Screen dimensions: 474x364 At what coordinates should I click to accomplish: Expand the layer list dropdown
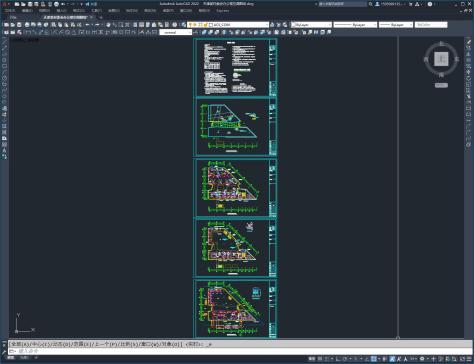[x=266, y=25]
